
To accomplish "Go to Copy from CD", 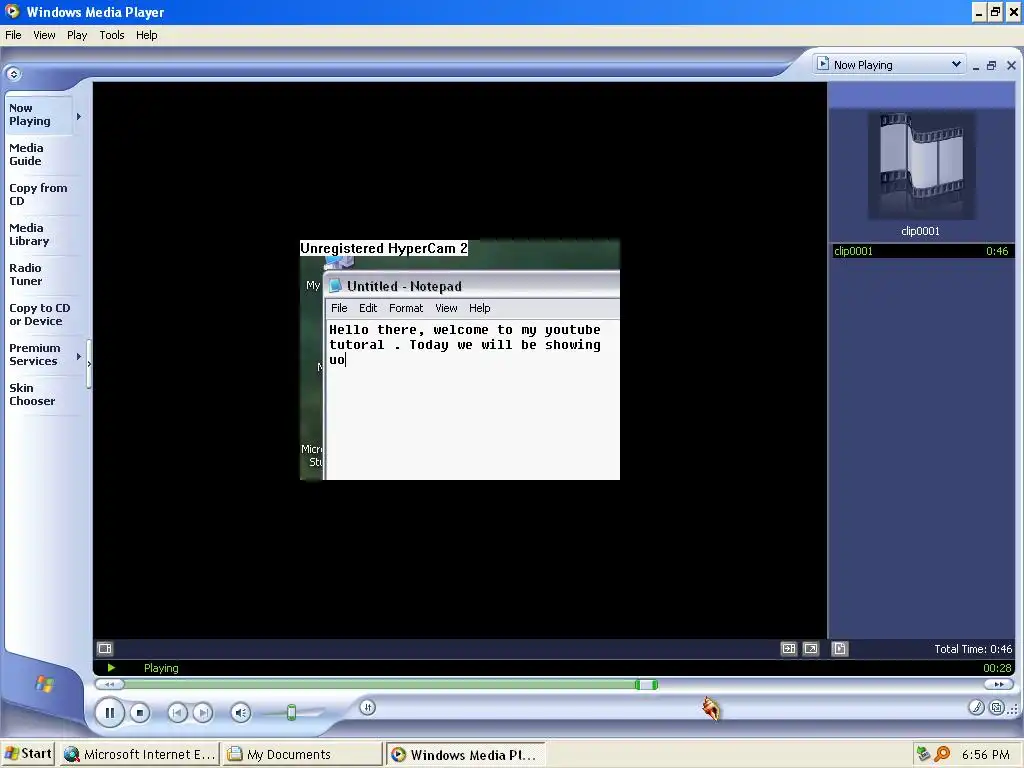I will (x=38, y=194).
